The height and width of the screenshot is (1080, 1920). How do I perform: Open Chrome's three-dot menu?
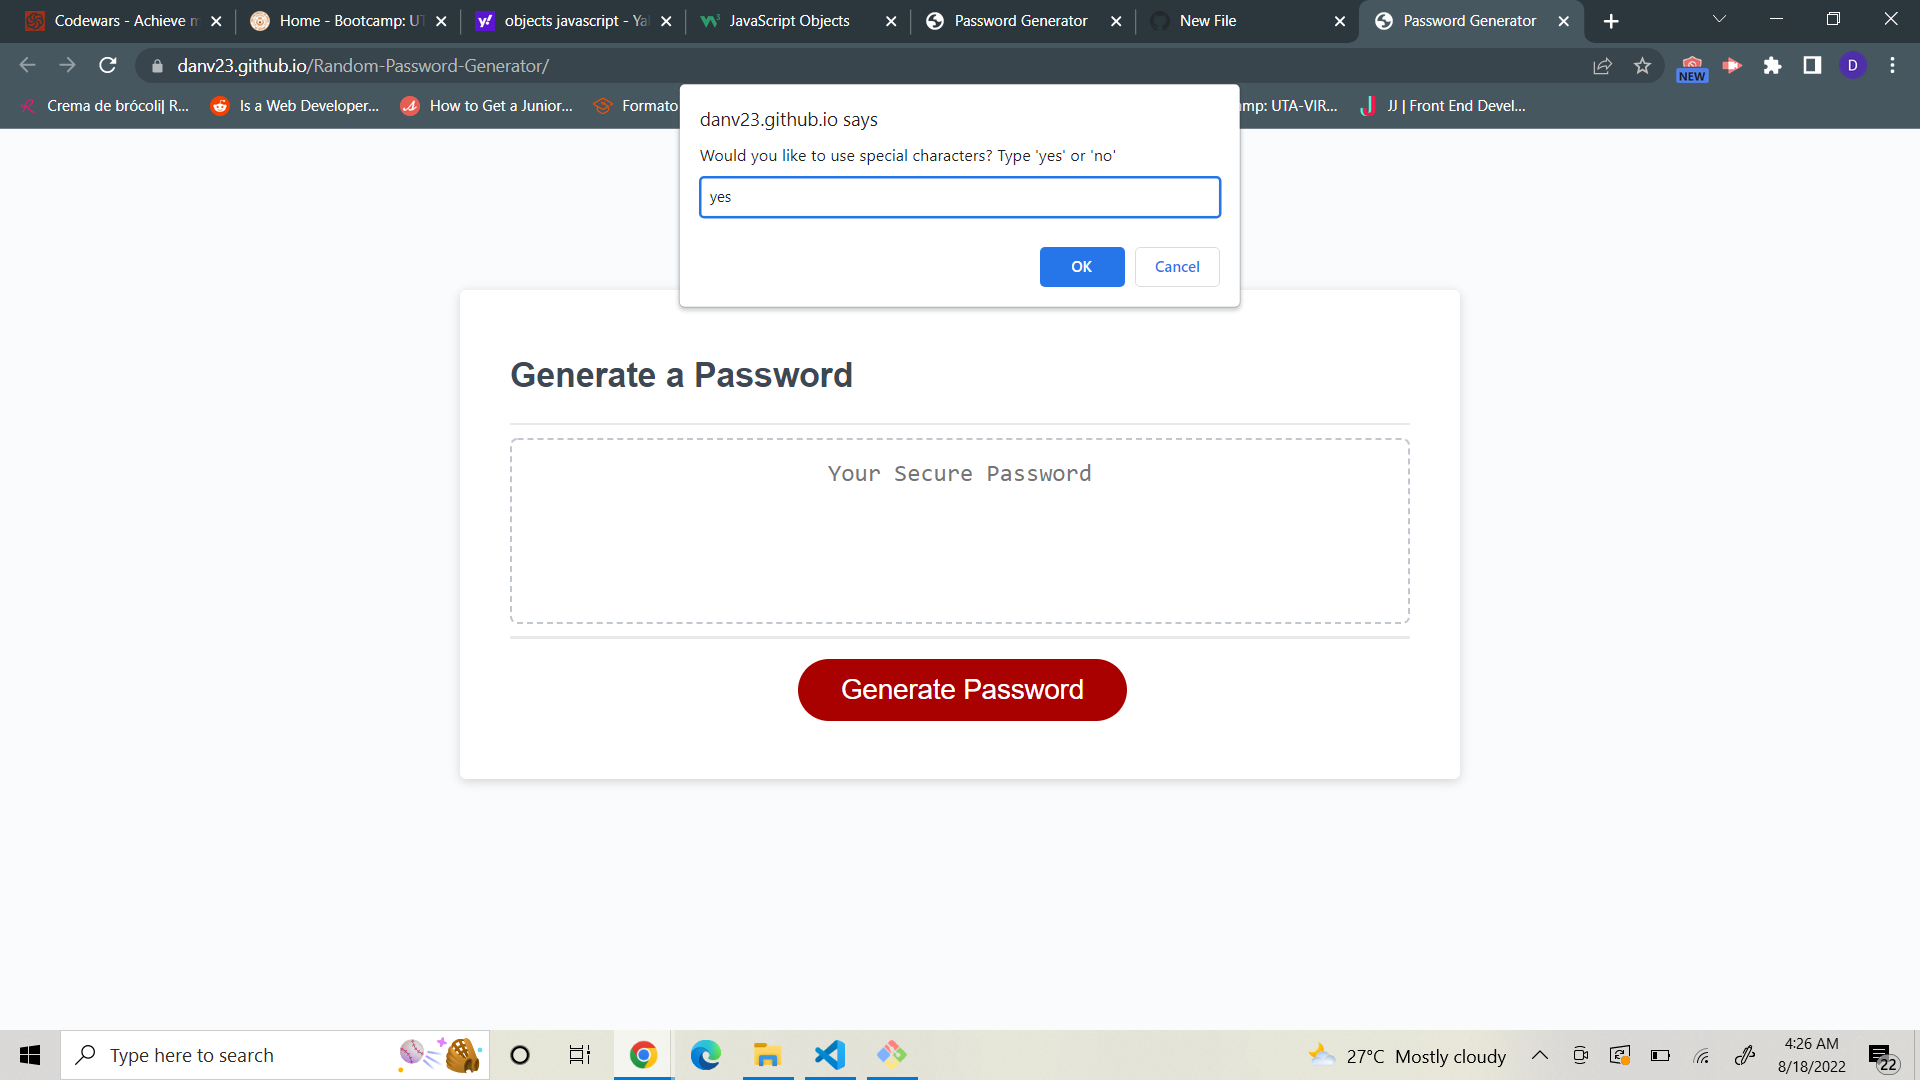pyautogui.click(x=1892, y=66)
